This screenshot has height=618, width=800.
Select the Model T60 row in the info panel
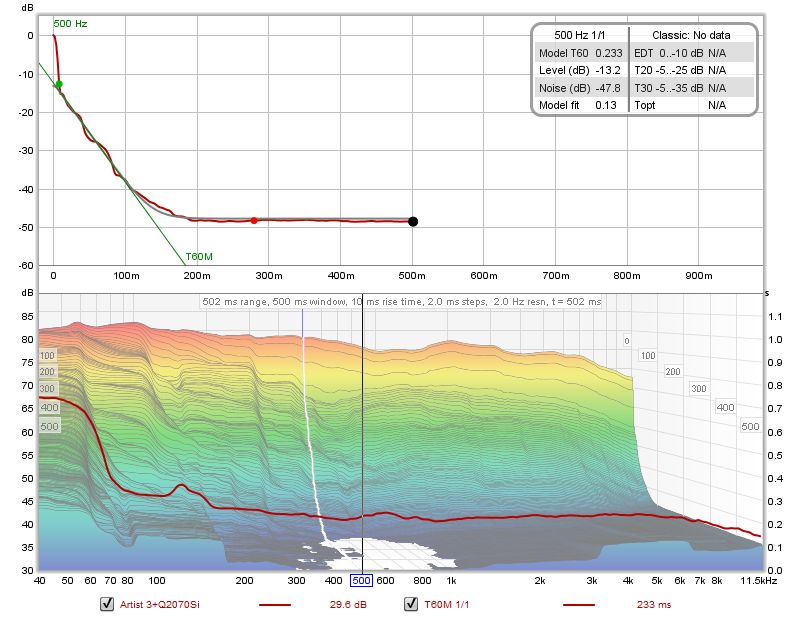click(580, 52)
